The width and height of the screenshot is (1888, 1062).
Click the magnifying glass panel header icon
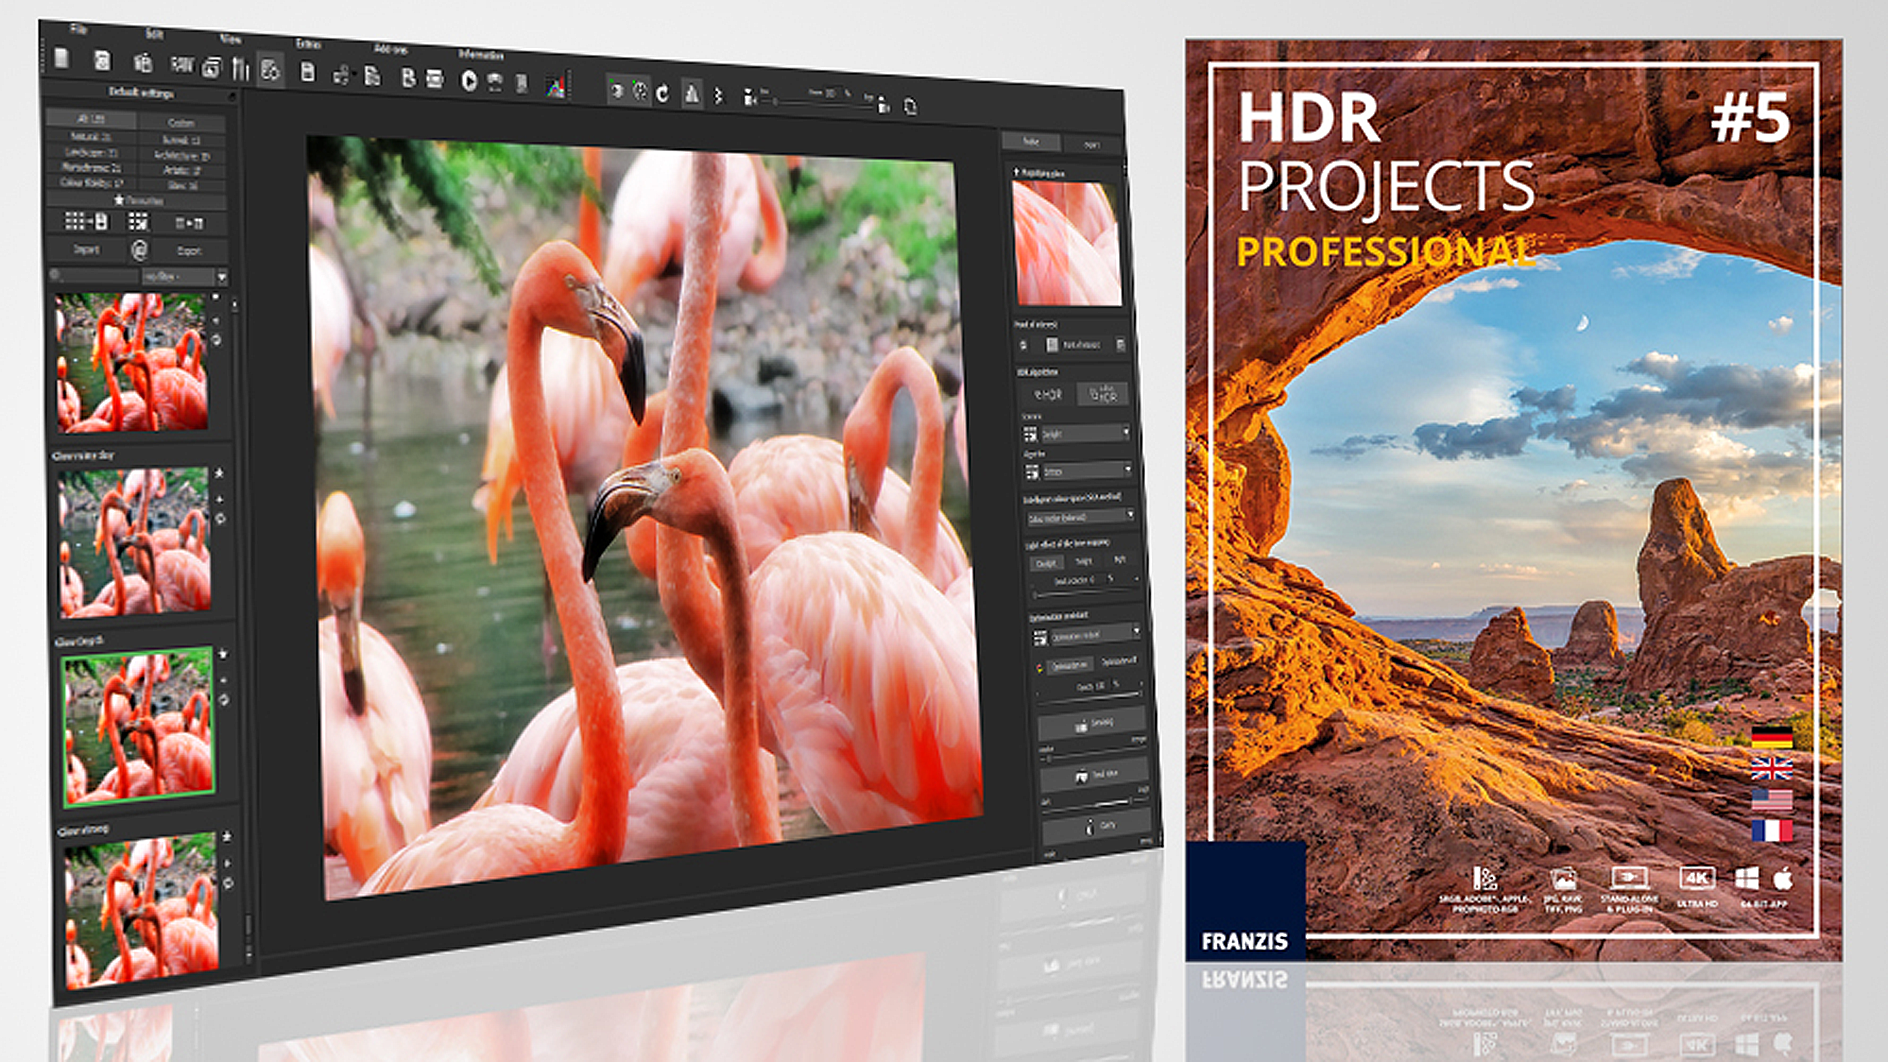coord(1017,173)
